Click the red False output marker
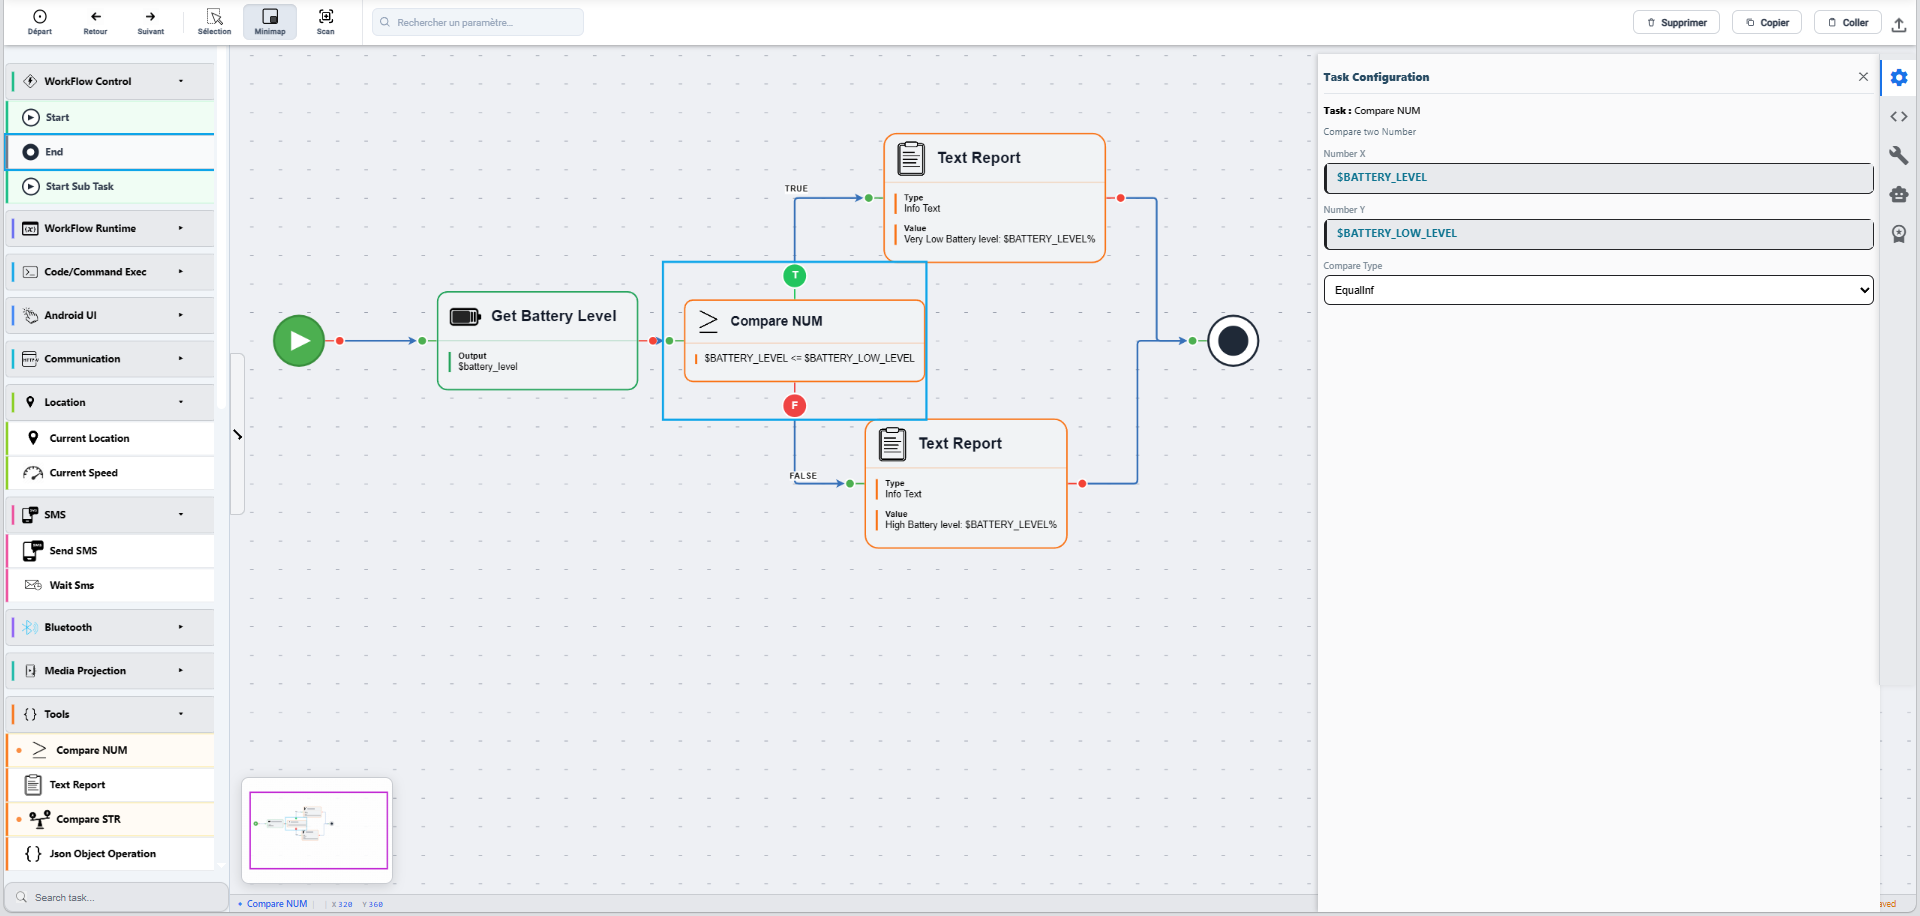Screen dimensions: 1920x916 [795, 405]
